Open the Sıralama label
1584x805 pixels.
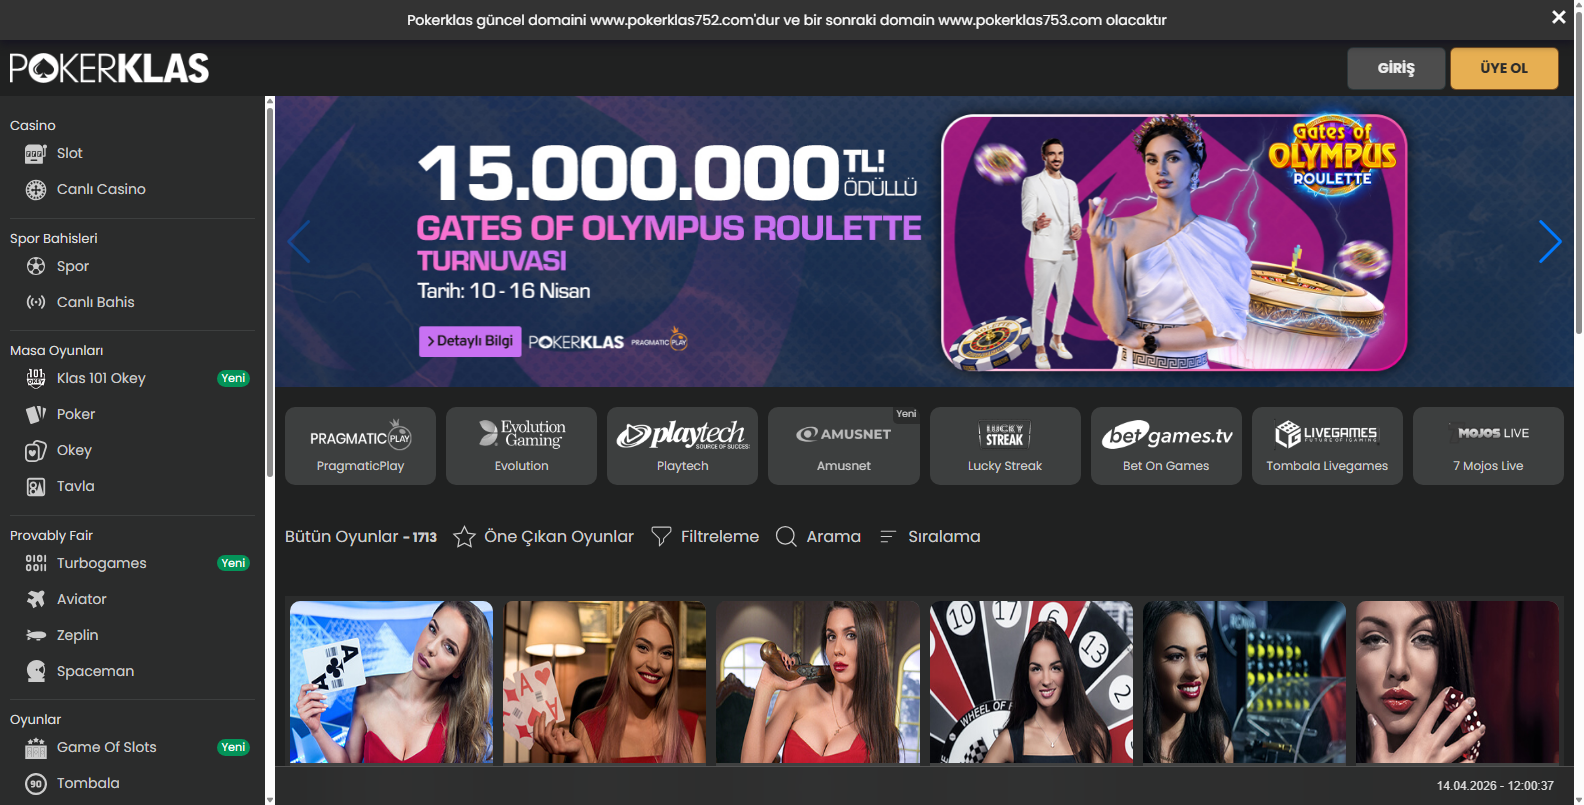(x=944, y=537)
